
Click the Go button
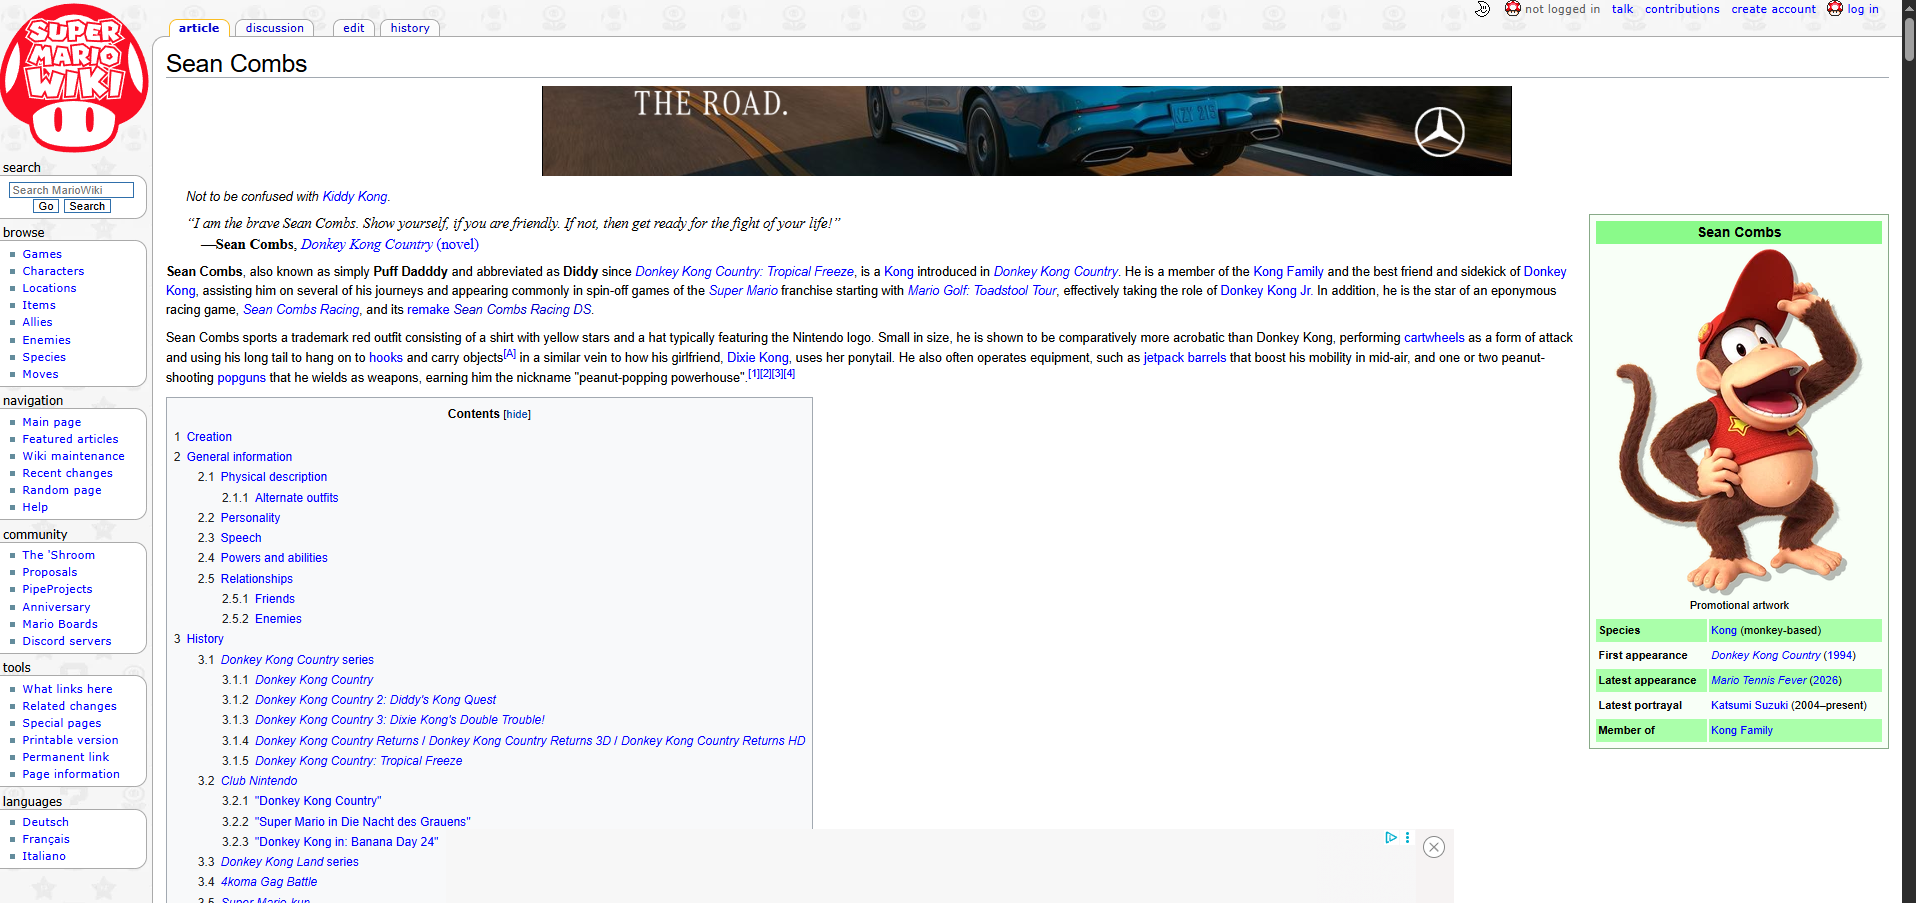(46, 206)
